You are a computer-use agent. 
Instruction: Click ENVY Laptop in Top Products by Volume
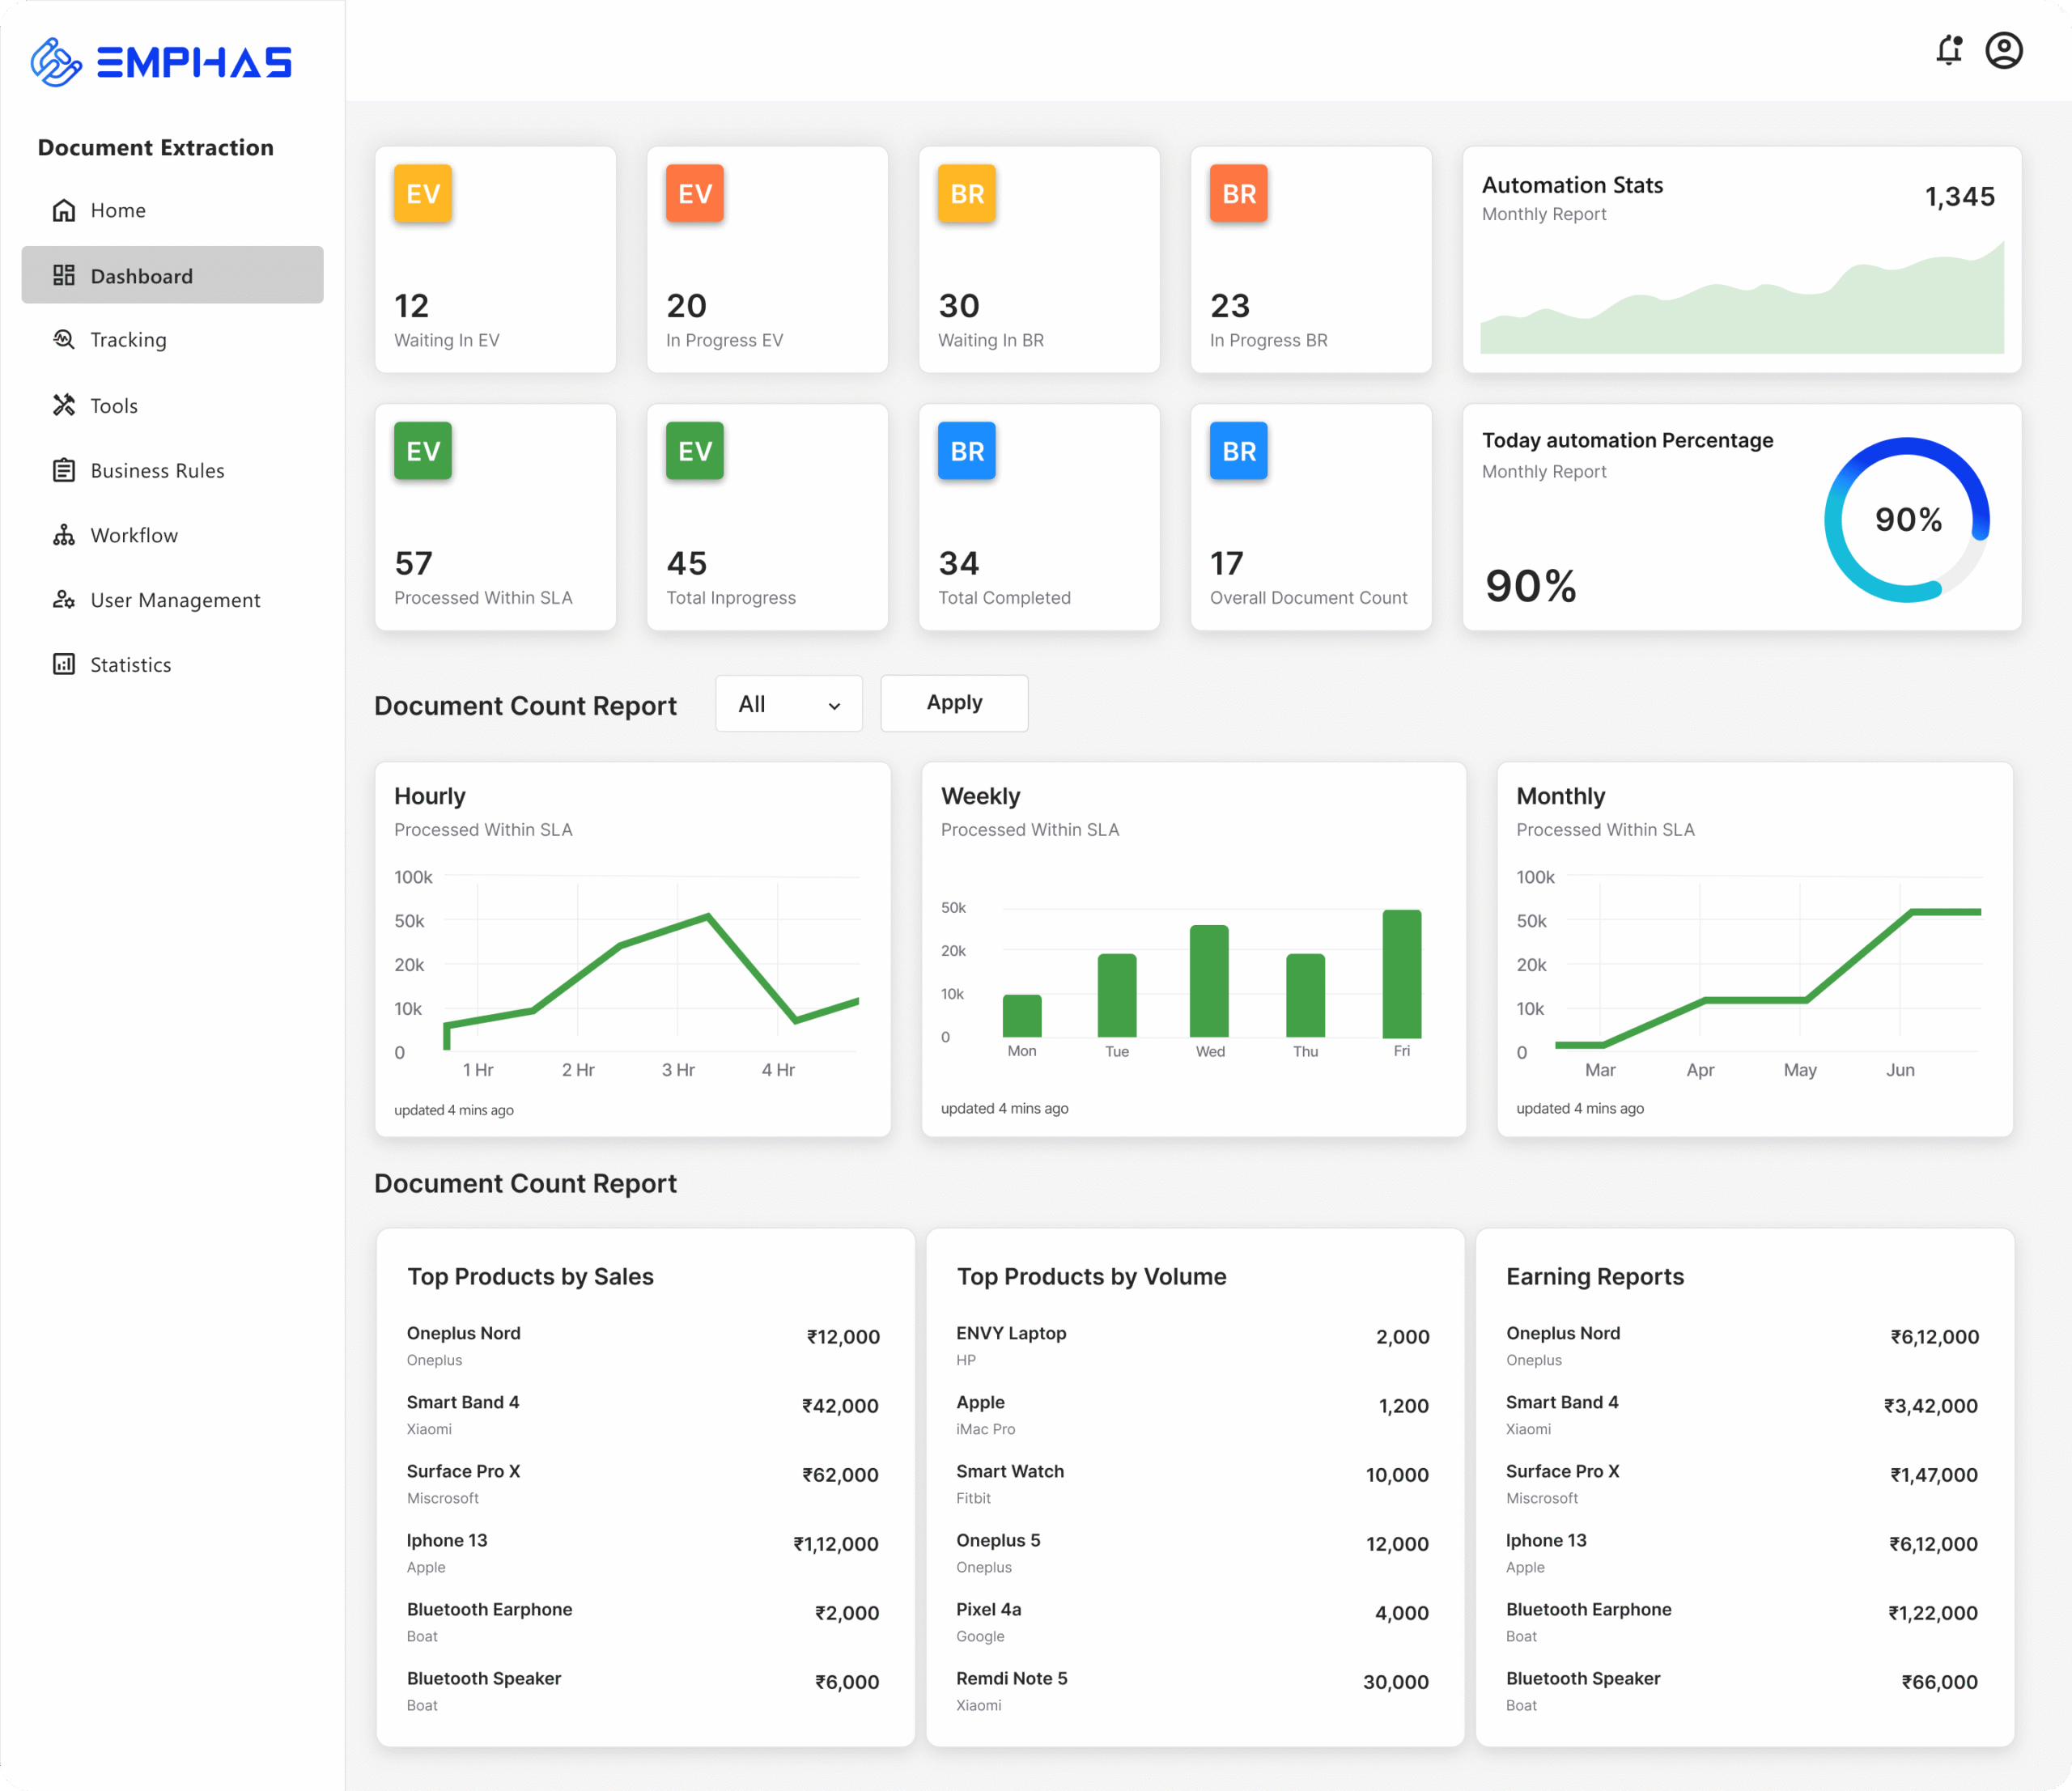coord(1011,1333)
